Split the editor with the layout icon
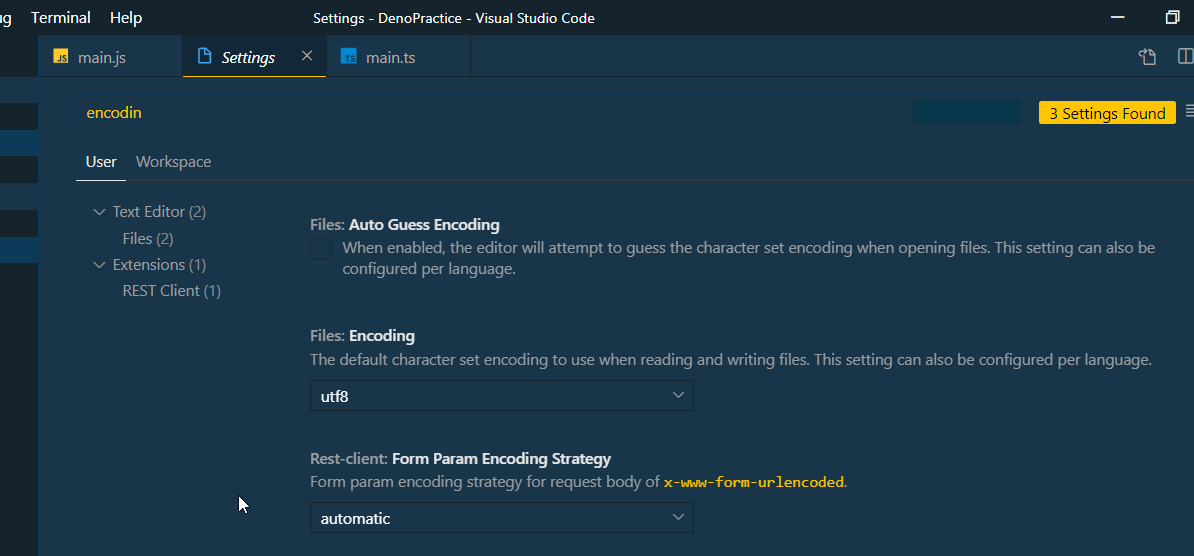Viewport: 1194px width, 556px height. coord(1185,56)
